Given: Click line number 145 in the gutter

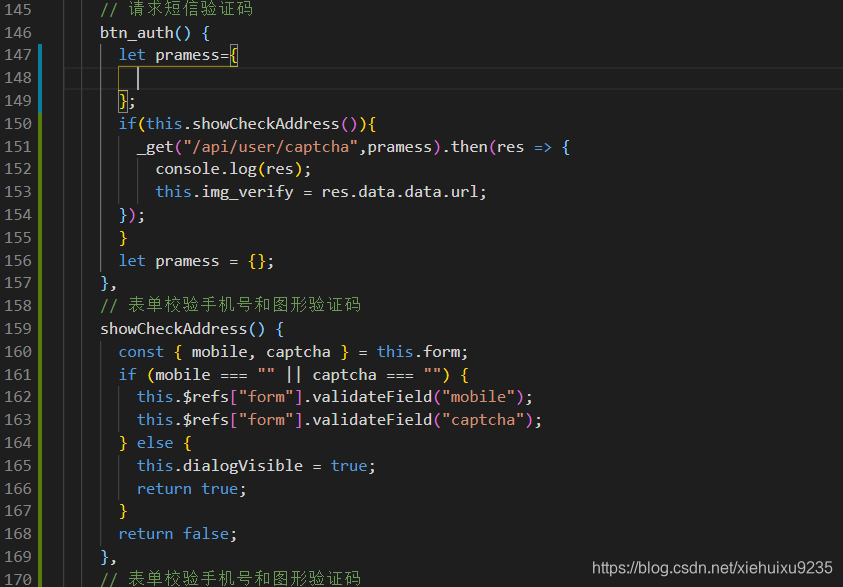Looking at the screenshot, I should point(18,9).
